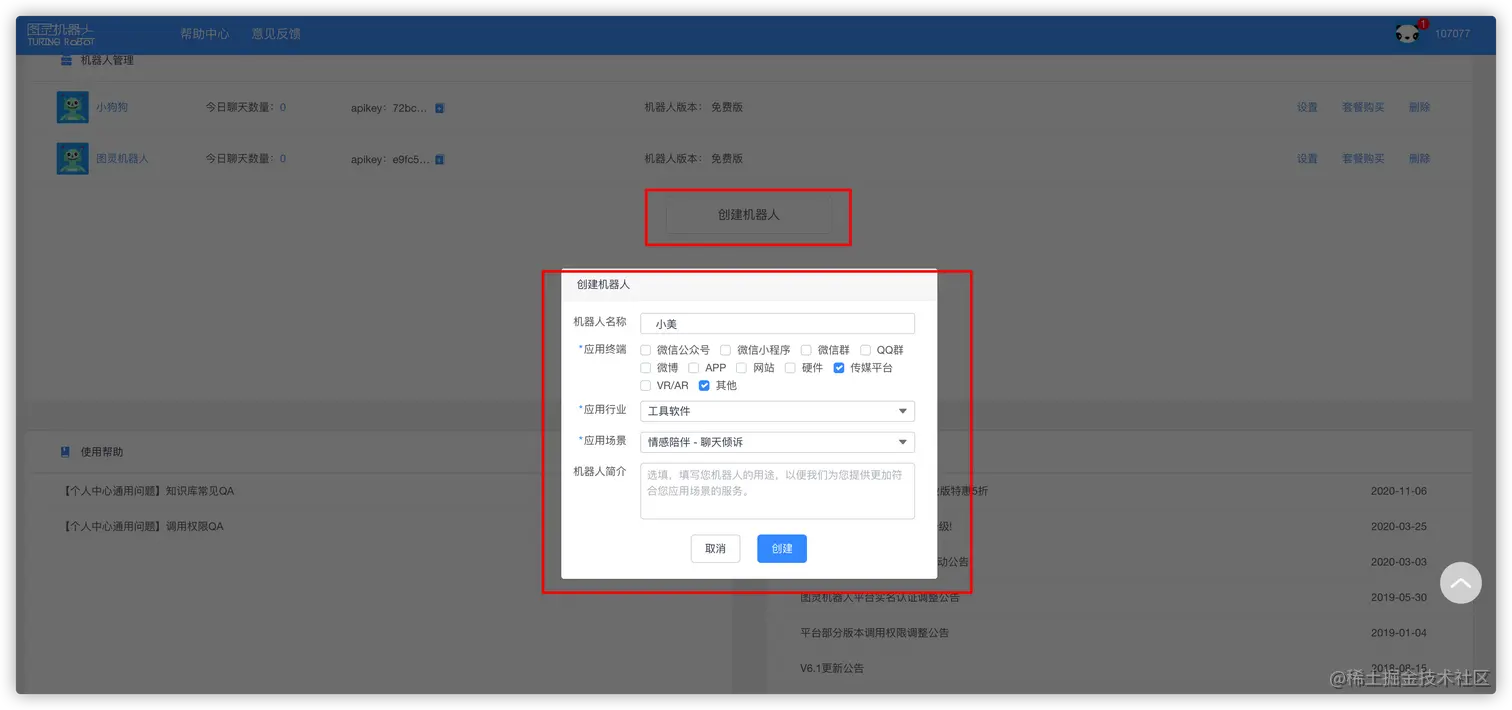Click 删除 for the 图灵机器人 robot
Screen dimensions: 1512x710
1419,159
